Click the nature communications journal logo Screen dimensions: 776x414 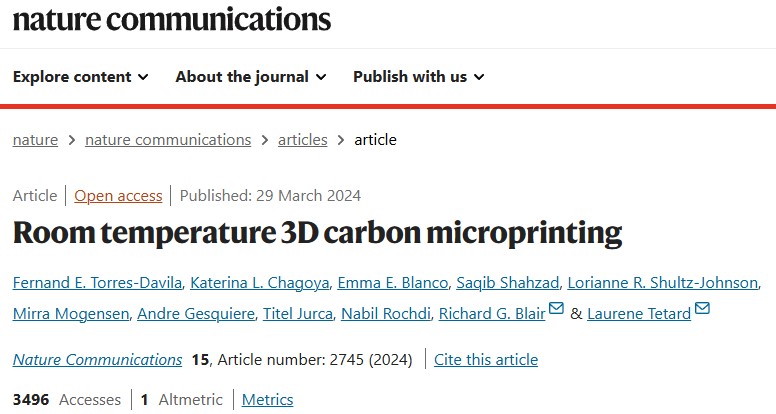pyautogui.click(x=171, y=19)
